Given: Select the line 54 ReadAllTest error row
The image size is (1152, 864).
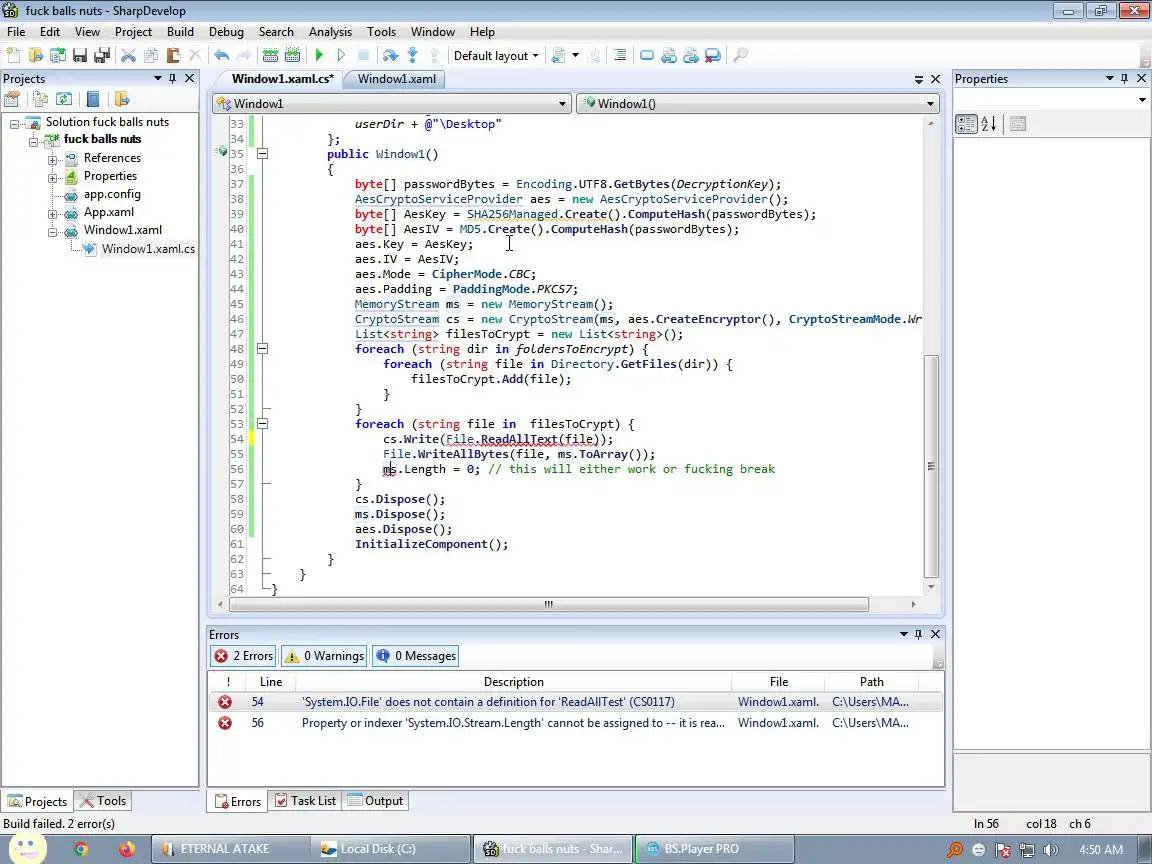Looking at the screenshot, I should tap(575, 702).
